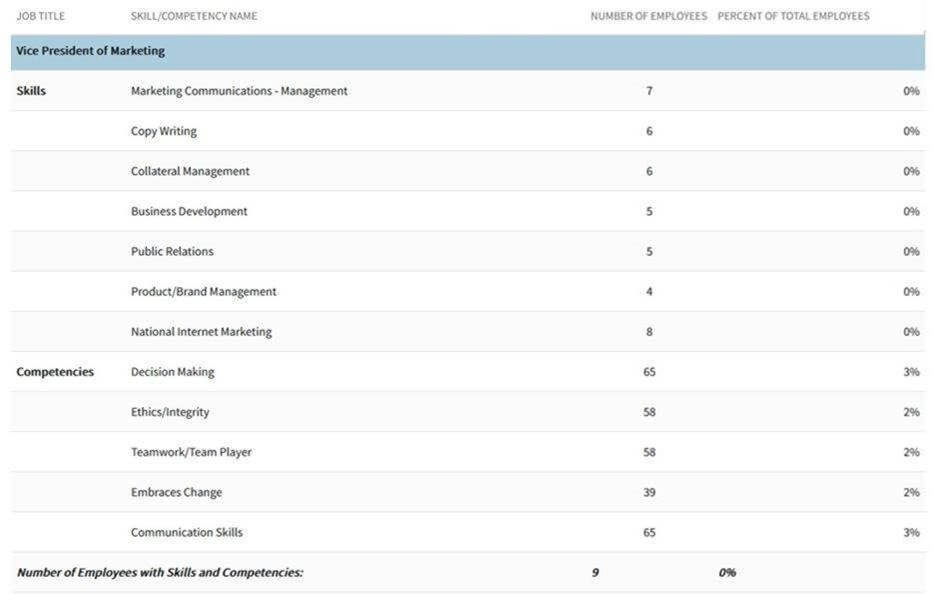Click the Skills section label
The height and width of the screenshot is (594, 934).
(31, 91)
